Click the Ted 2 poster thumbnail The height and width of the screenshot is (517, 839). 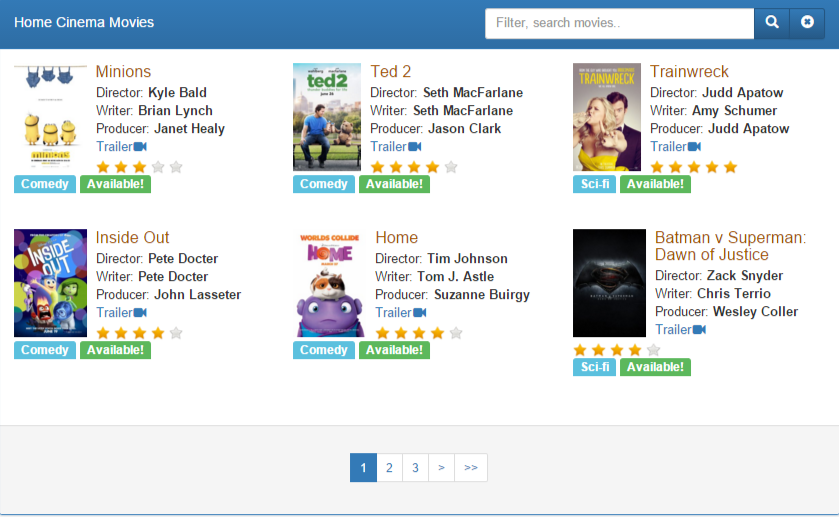coord(327,117)
